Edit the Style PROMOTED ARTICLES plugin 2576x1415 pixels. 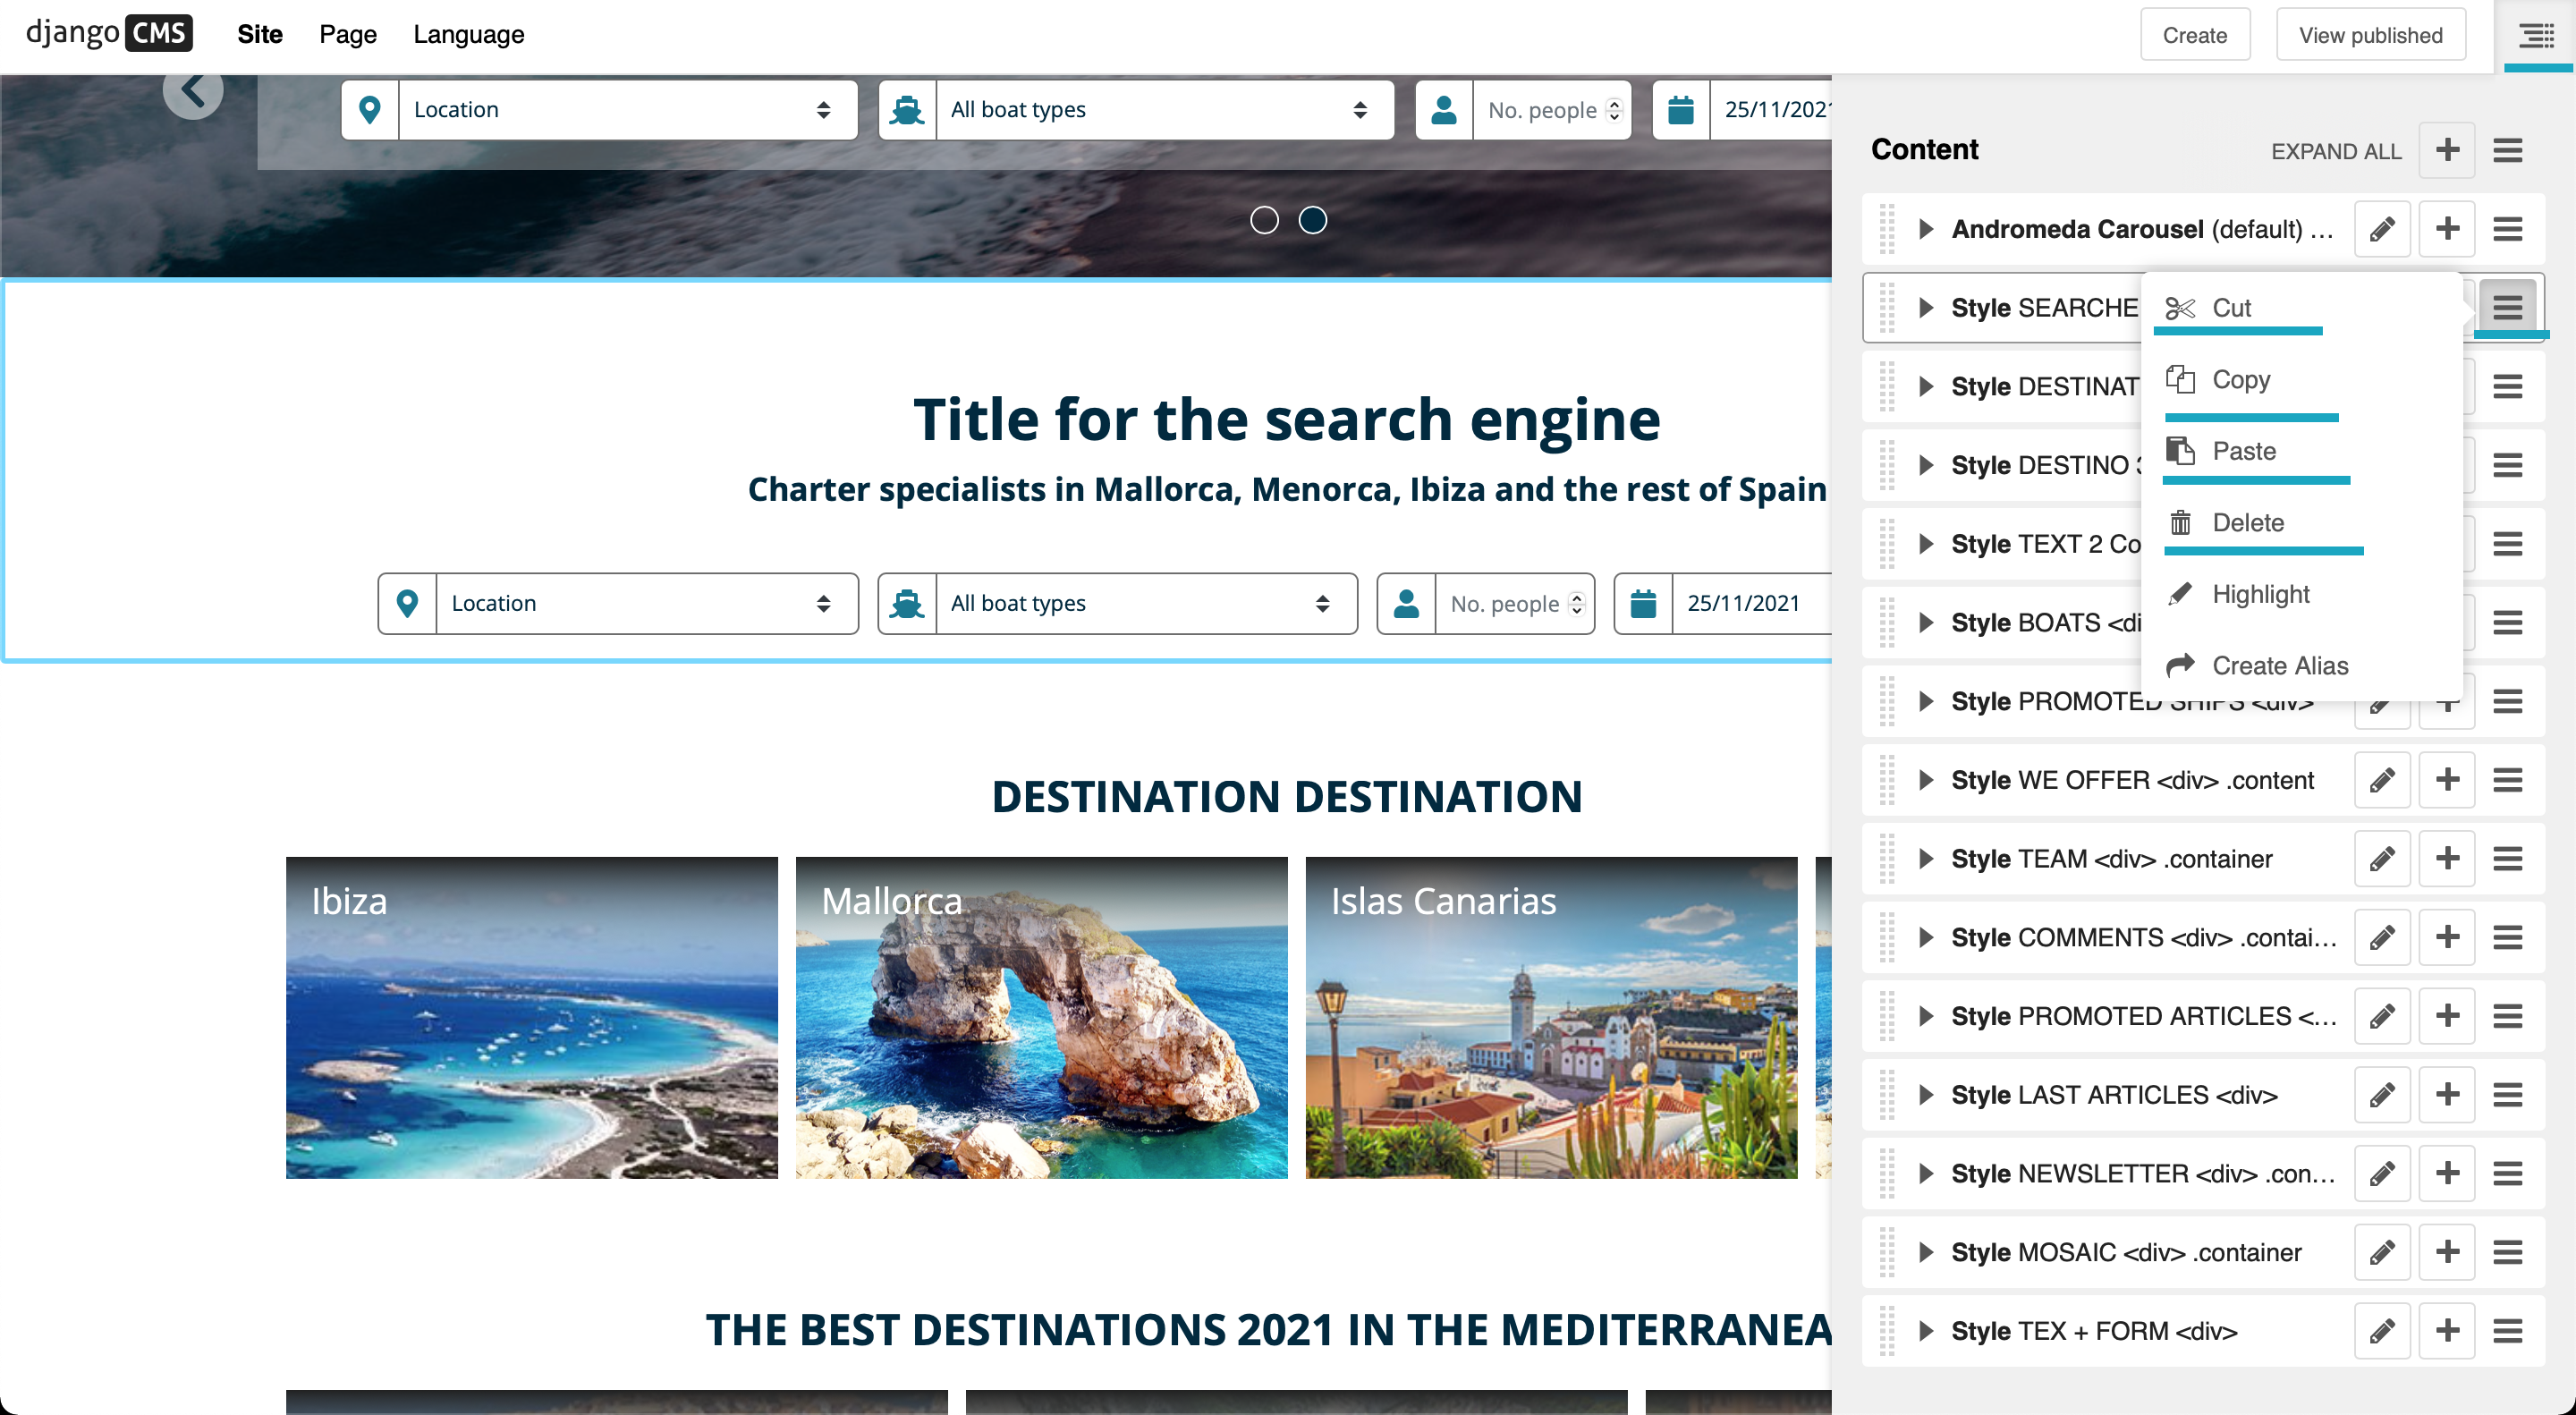[x=2382, y=1016]
